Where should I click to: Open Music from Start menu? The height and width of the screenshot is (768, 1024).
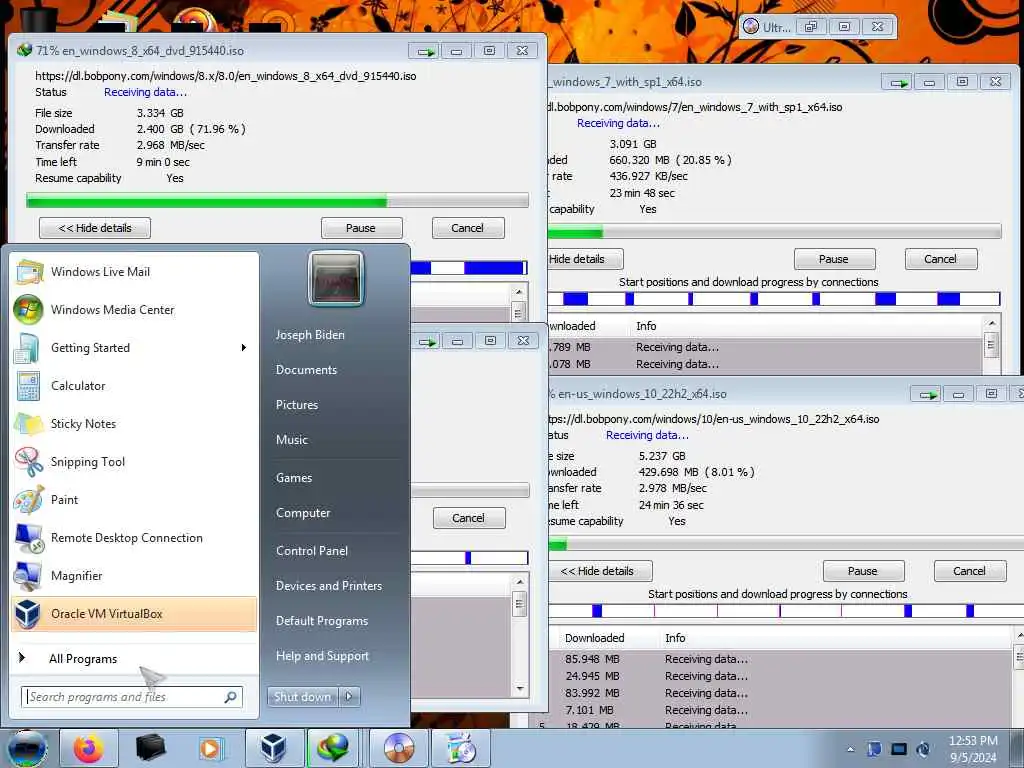[x=292, y=440]
